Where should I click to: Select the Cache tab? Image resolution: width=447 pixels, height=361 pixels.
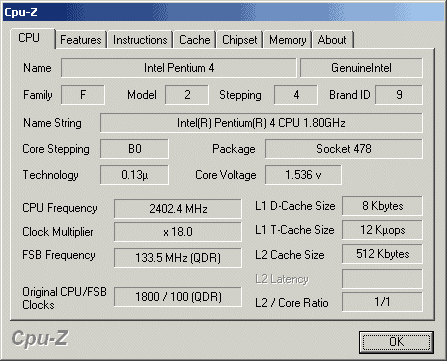click(x=195, y=40)
